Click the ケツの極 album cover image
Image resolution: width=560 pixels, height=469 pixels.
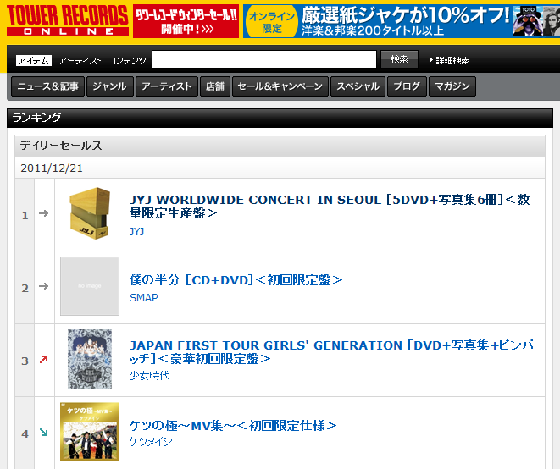click(89, 431)
